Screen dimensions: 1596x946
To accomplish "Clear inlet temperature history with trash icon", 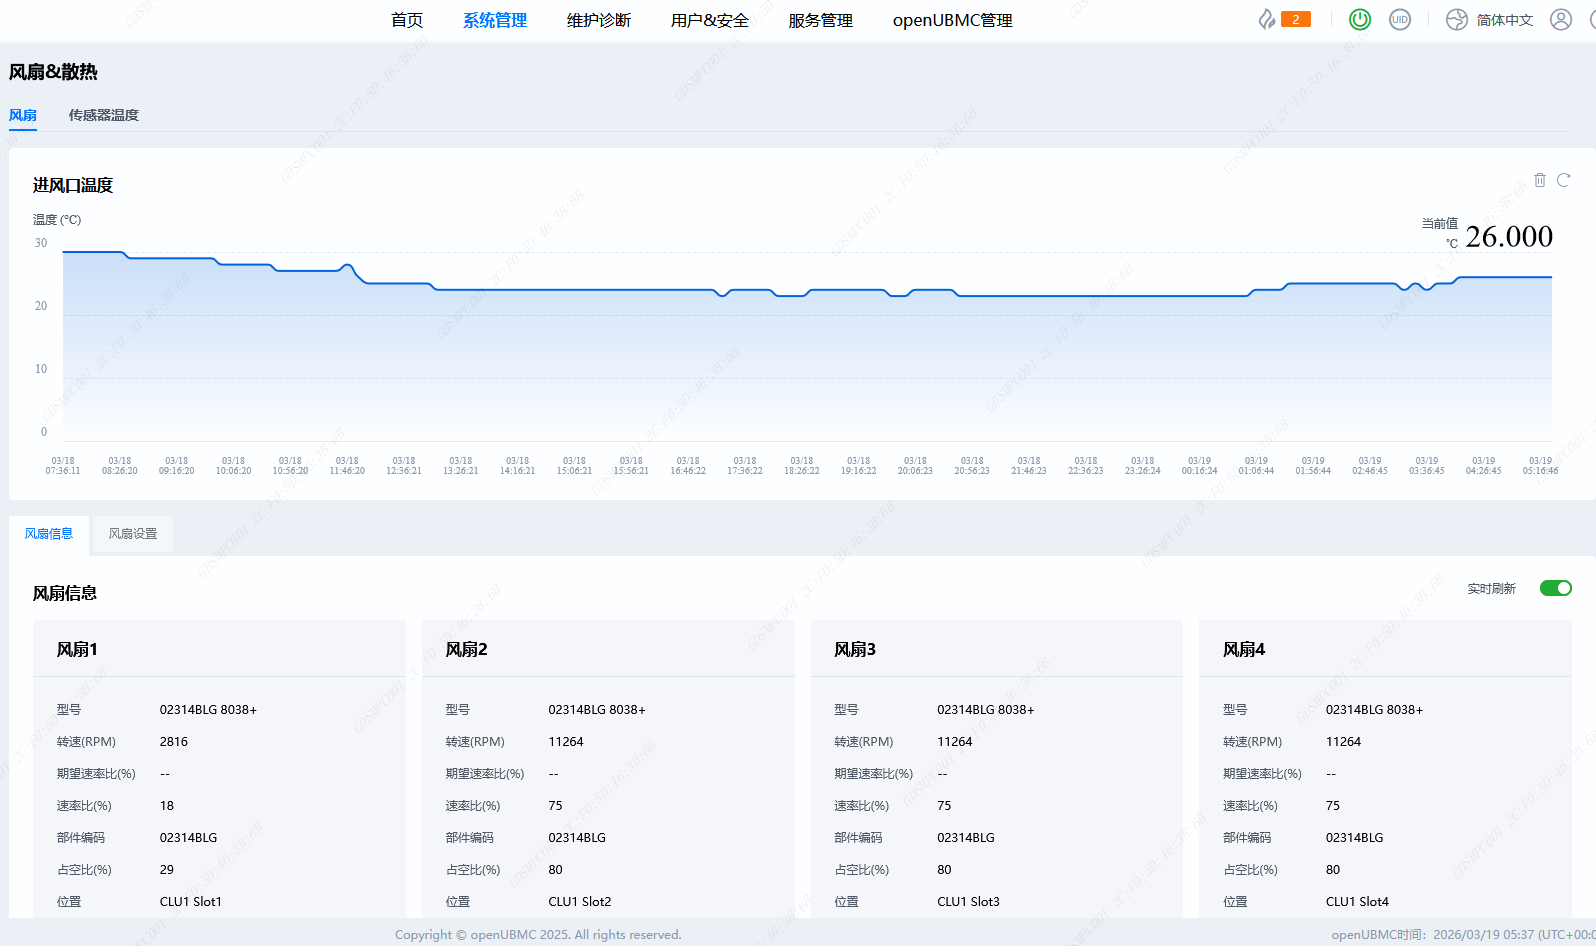I will 1540,180.
